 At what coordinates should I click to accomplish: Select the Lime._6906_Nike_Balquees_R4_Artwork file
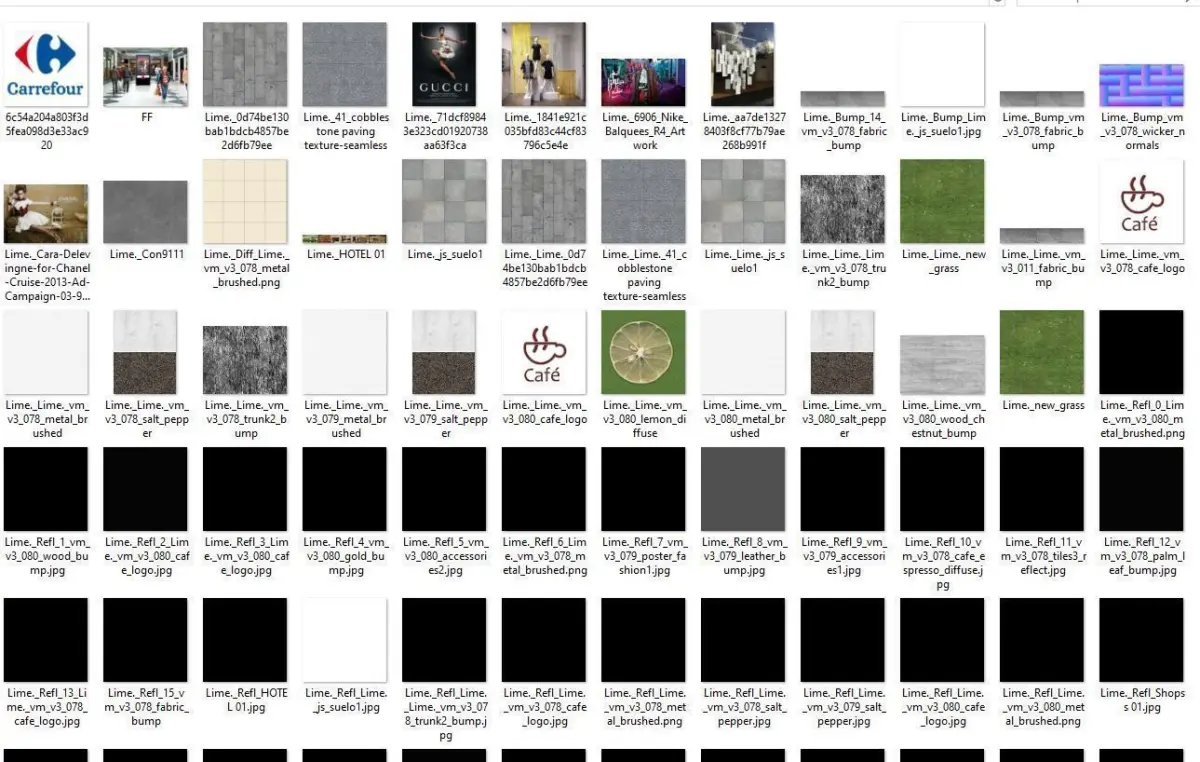(644, 83)
